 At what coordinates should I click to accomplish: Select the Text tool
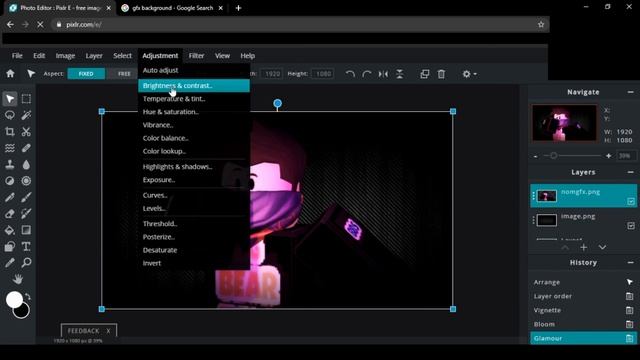pyautogui.click(x=26, y=247)
